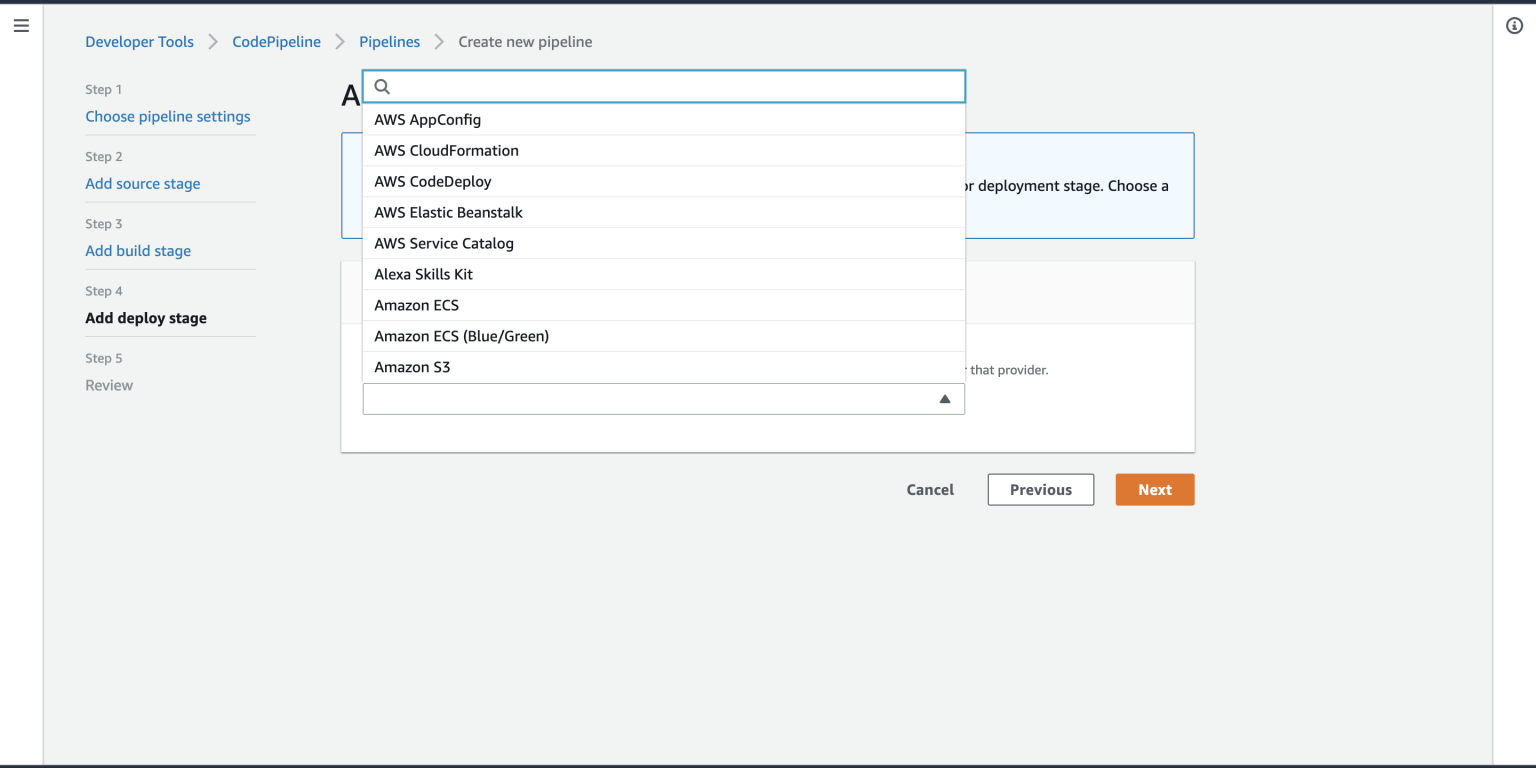Click the Next button
Image resolution: width=1536 pixels, height=768 pixels.
[x=1154, y=489]
